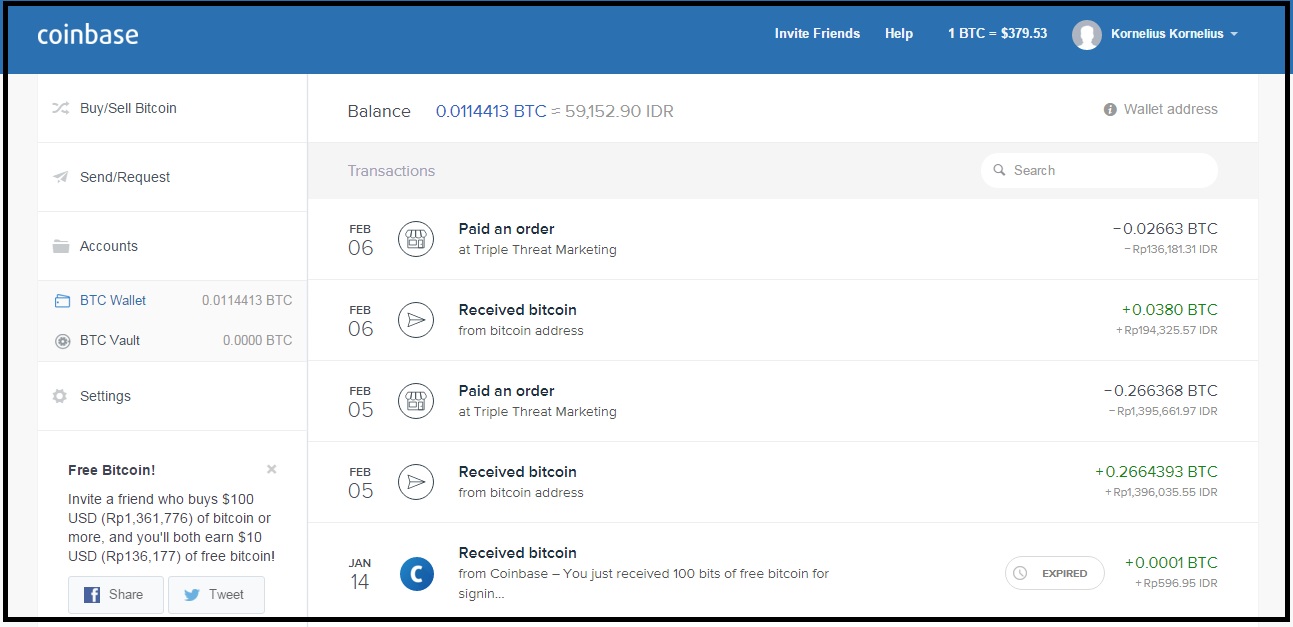
Task: Click the transactions Search field
Action: click(x=1099, y=170)
